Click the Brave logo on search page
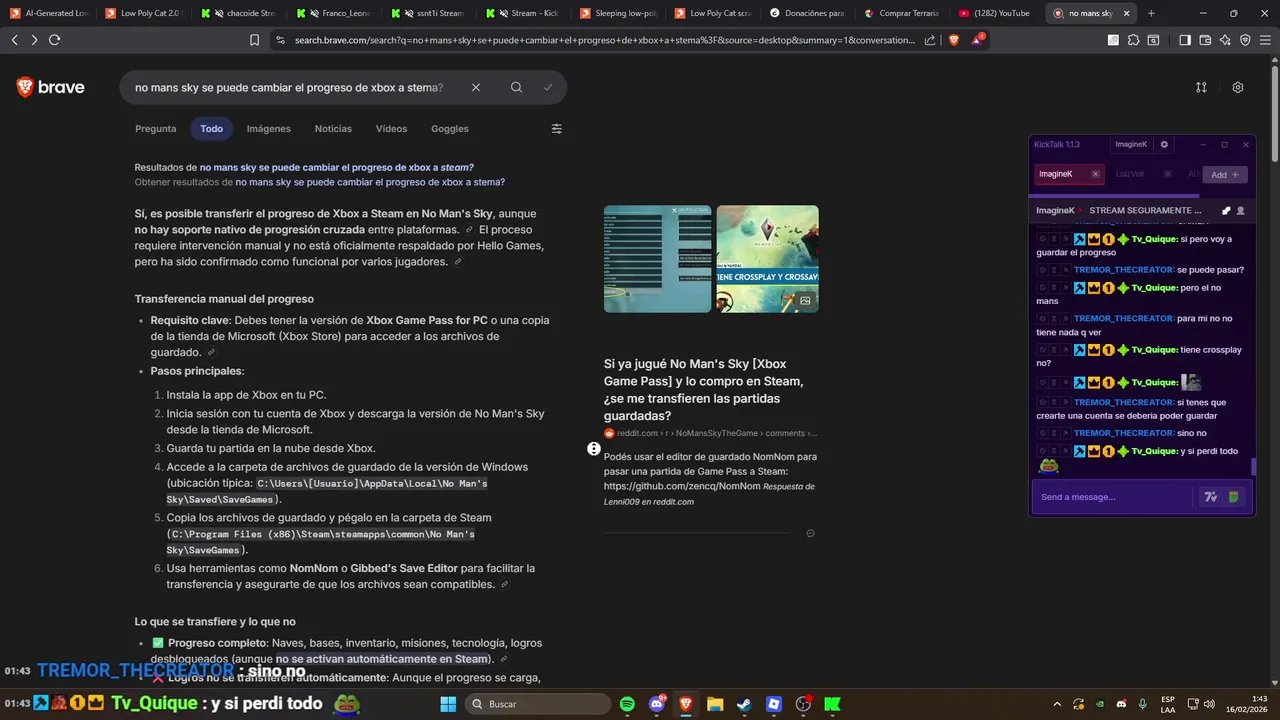Screen dimensions: 1280x720 pyautogui.click(x=51, y=87)
